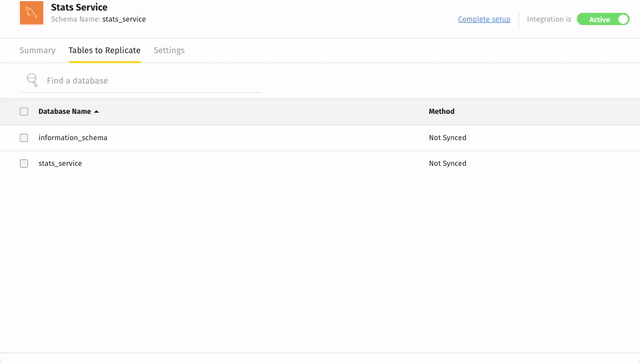The image size is (640, 362).
Task: Click the Method column header
Action: pos(441,111)
